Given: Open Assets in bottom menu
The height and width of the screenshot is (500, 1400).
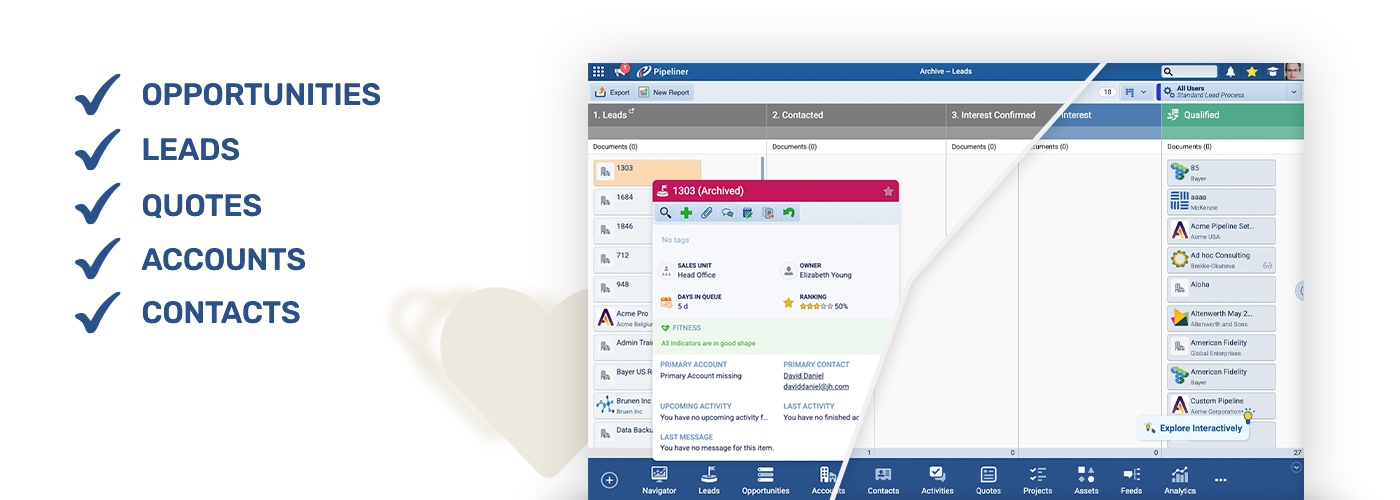Looking at the screenshot, I should coord(1086,480).
